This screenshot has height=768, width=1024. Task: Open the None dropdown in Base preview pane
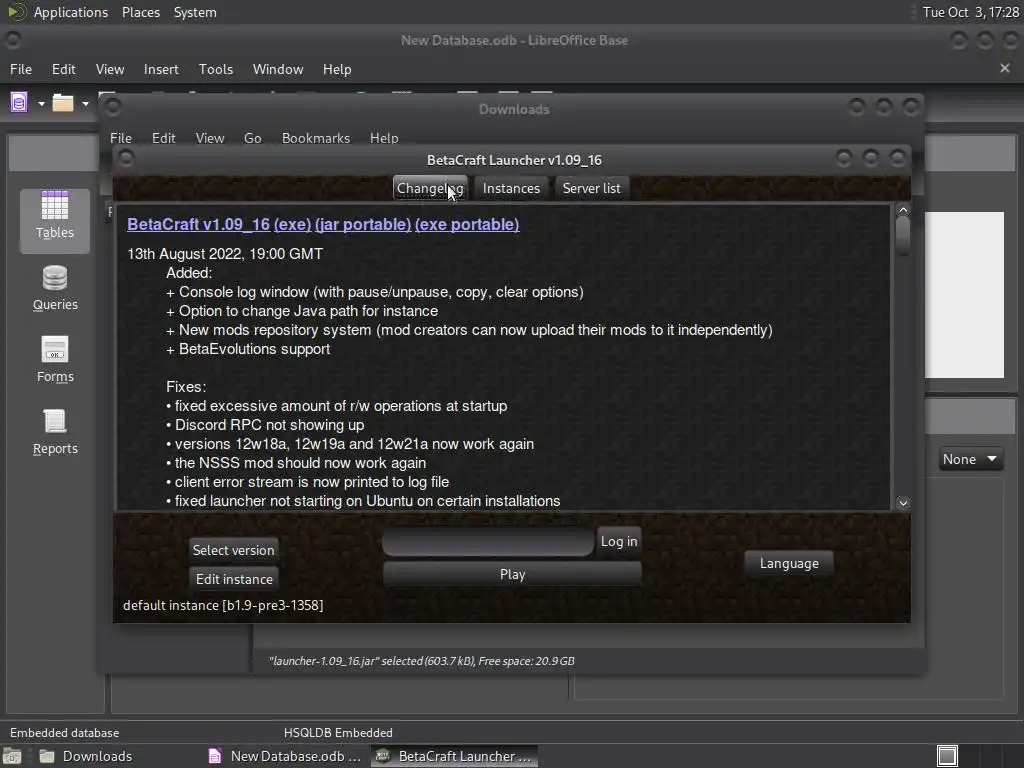click(970, 459)
